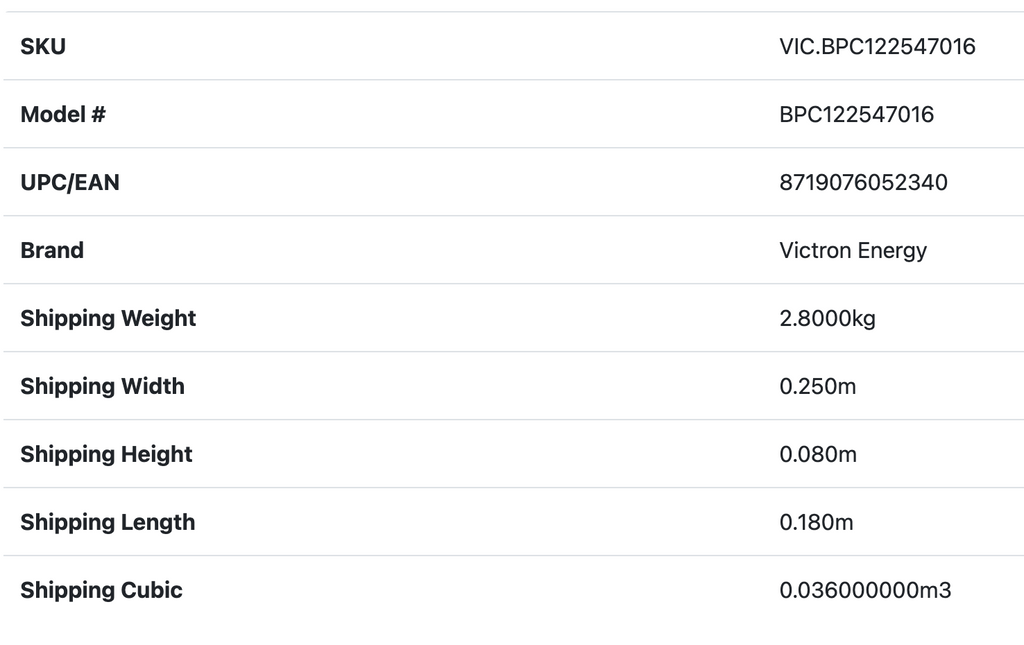Click the Shipping Height label
This screenshot has width=1024, height=645.
[x=106, y=454]
